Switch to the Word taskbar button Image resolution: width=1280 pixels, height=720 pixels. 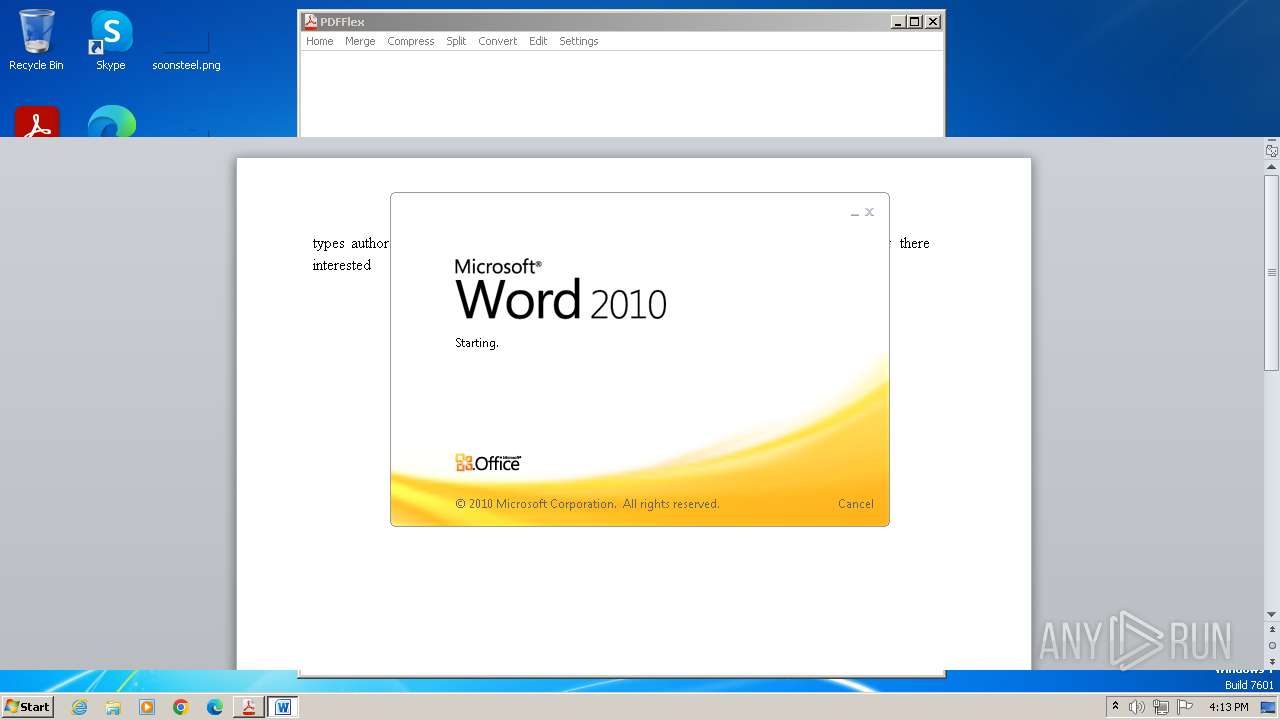click(x=283, y=707)
